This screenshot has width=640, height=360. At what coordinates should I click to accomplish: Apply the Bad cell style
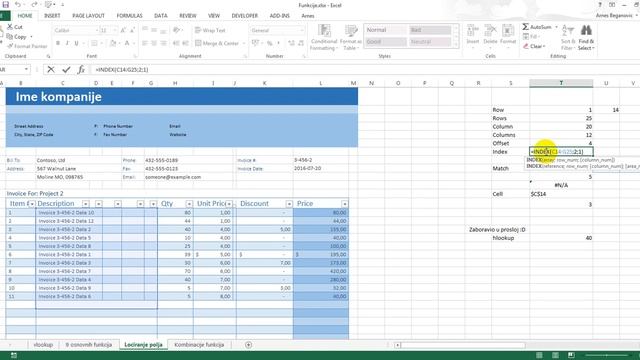(430, 30)
